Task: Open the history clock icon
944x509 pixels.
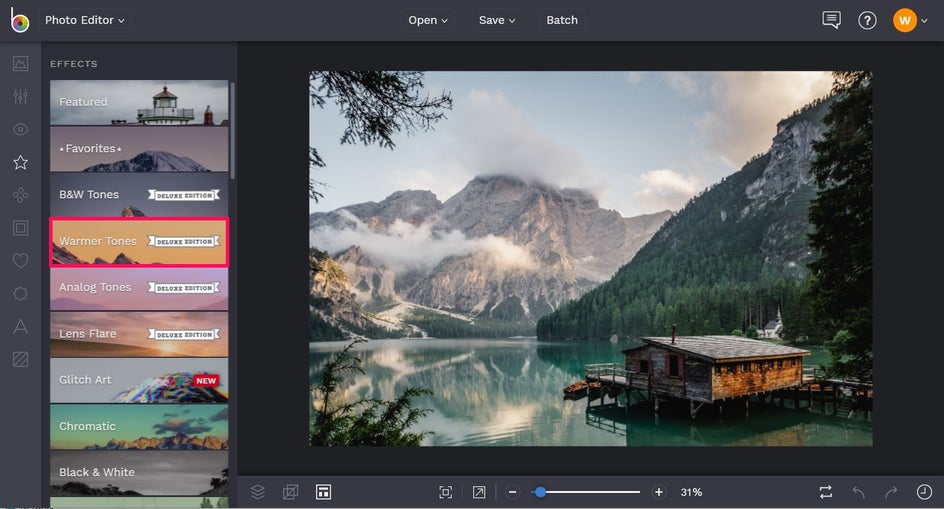Action: pos(924,492)
